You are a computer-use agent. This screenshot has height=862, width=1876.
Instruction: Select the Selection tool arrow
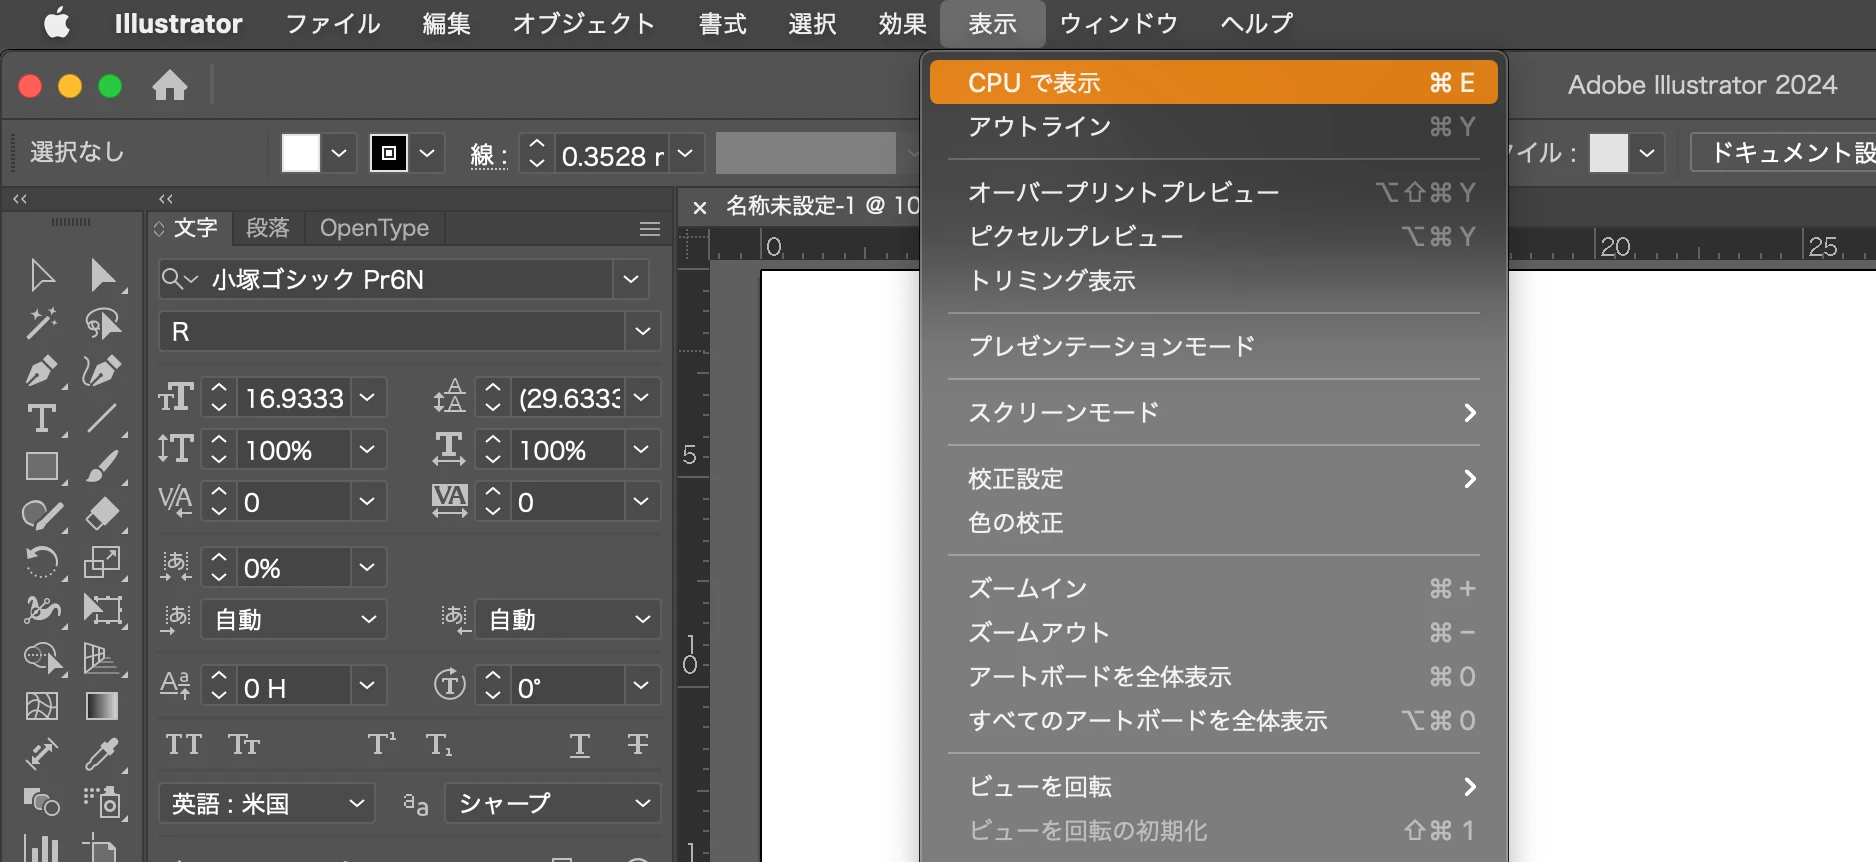pos(42,275)
